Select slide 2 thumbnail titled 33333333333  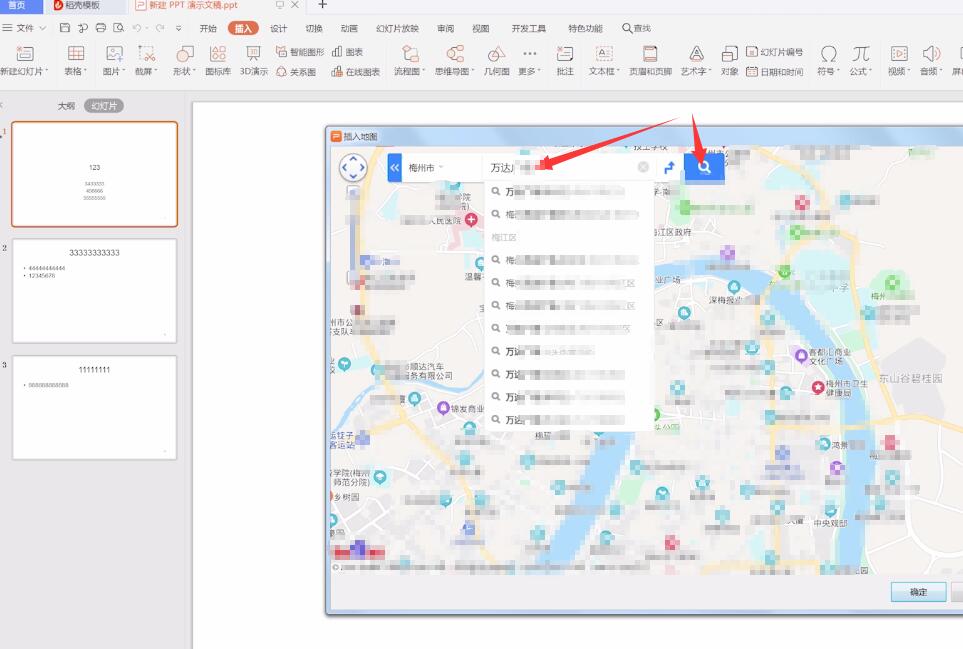95,291
